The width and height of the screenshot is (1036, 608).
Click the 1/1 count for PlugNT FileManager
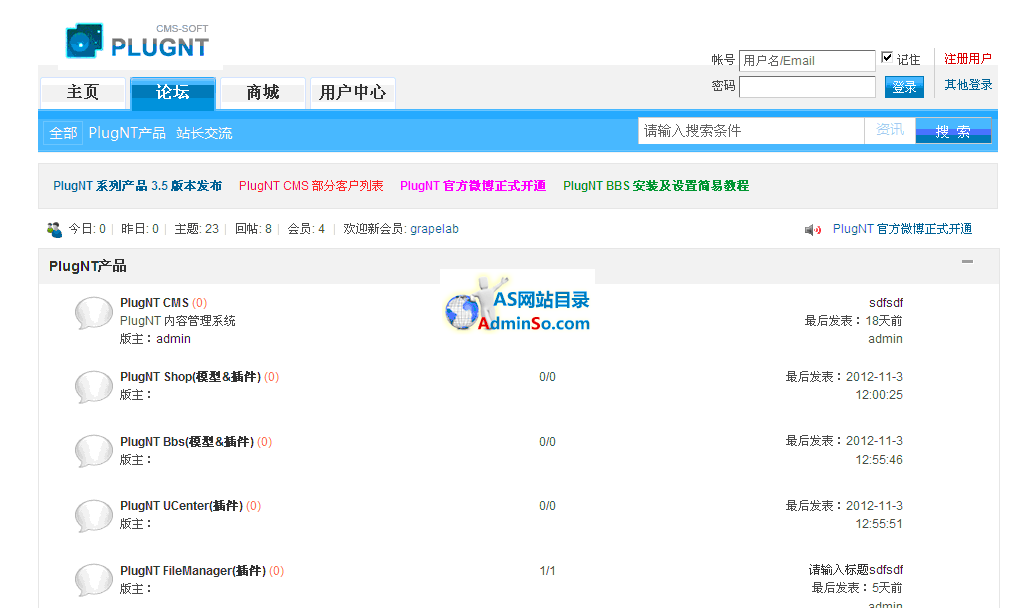pyautogui.click(x=547, y=570)
